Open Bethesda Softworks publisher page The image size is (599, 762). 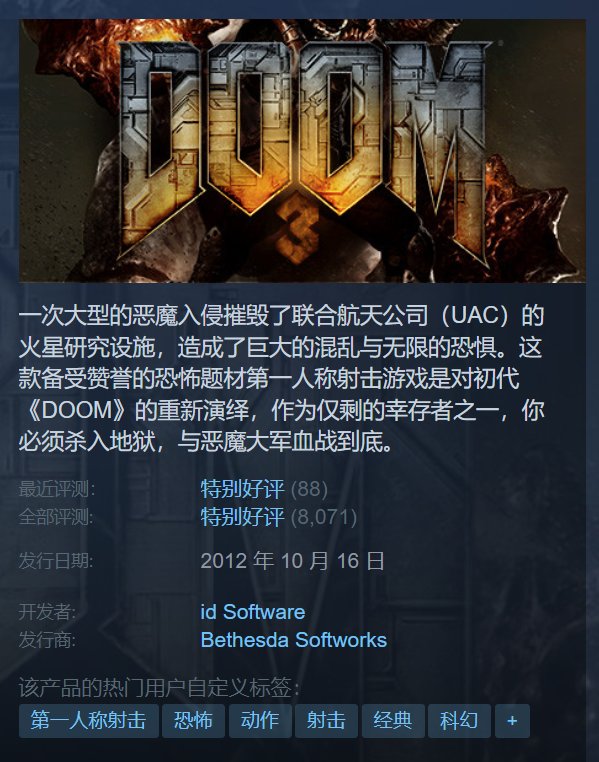pyautogui.click(x=293, y=640)
